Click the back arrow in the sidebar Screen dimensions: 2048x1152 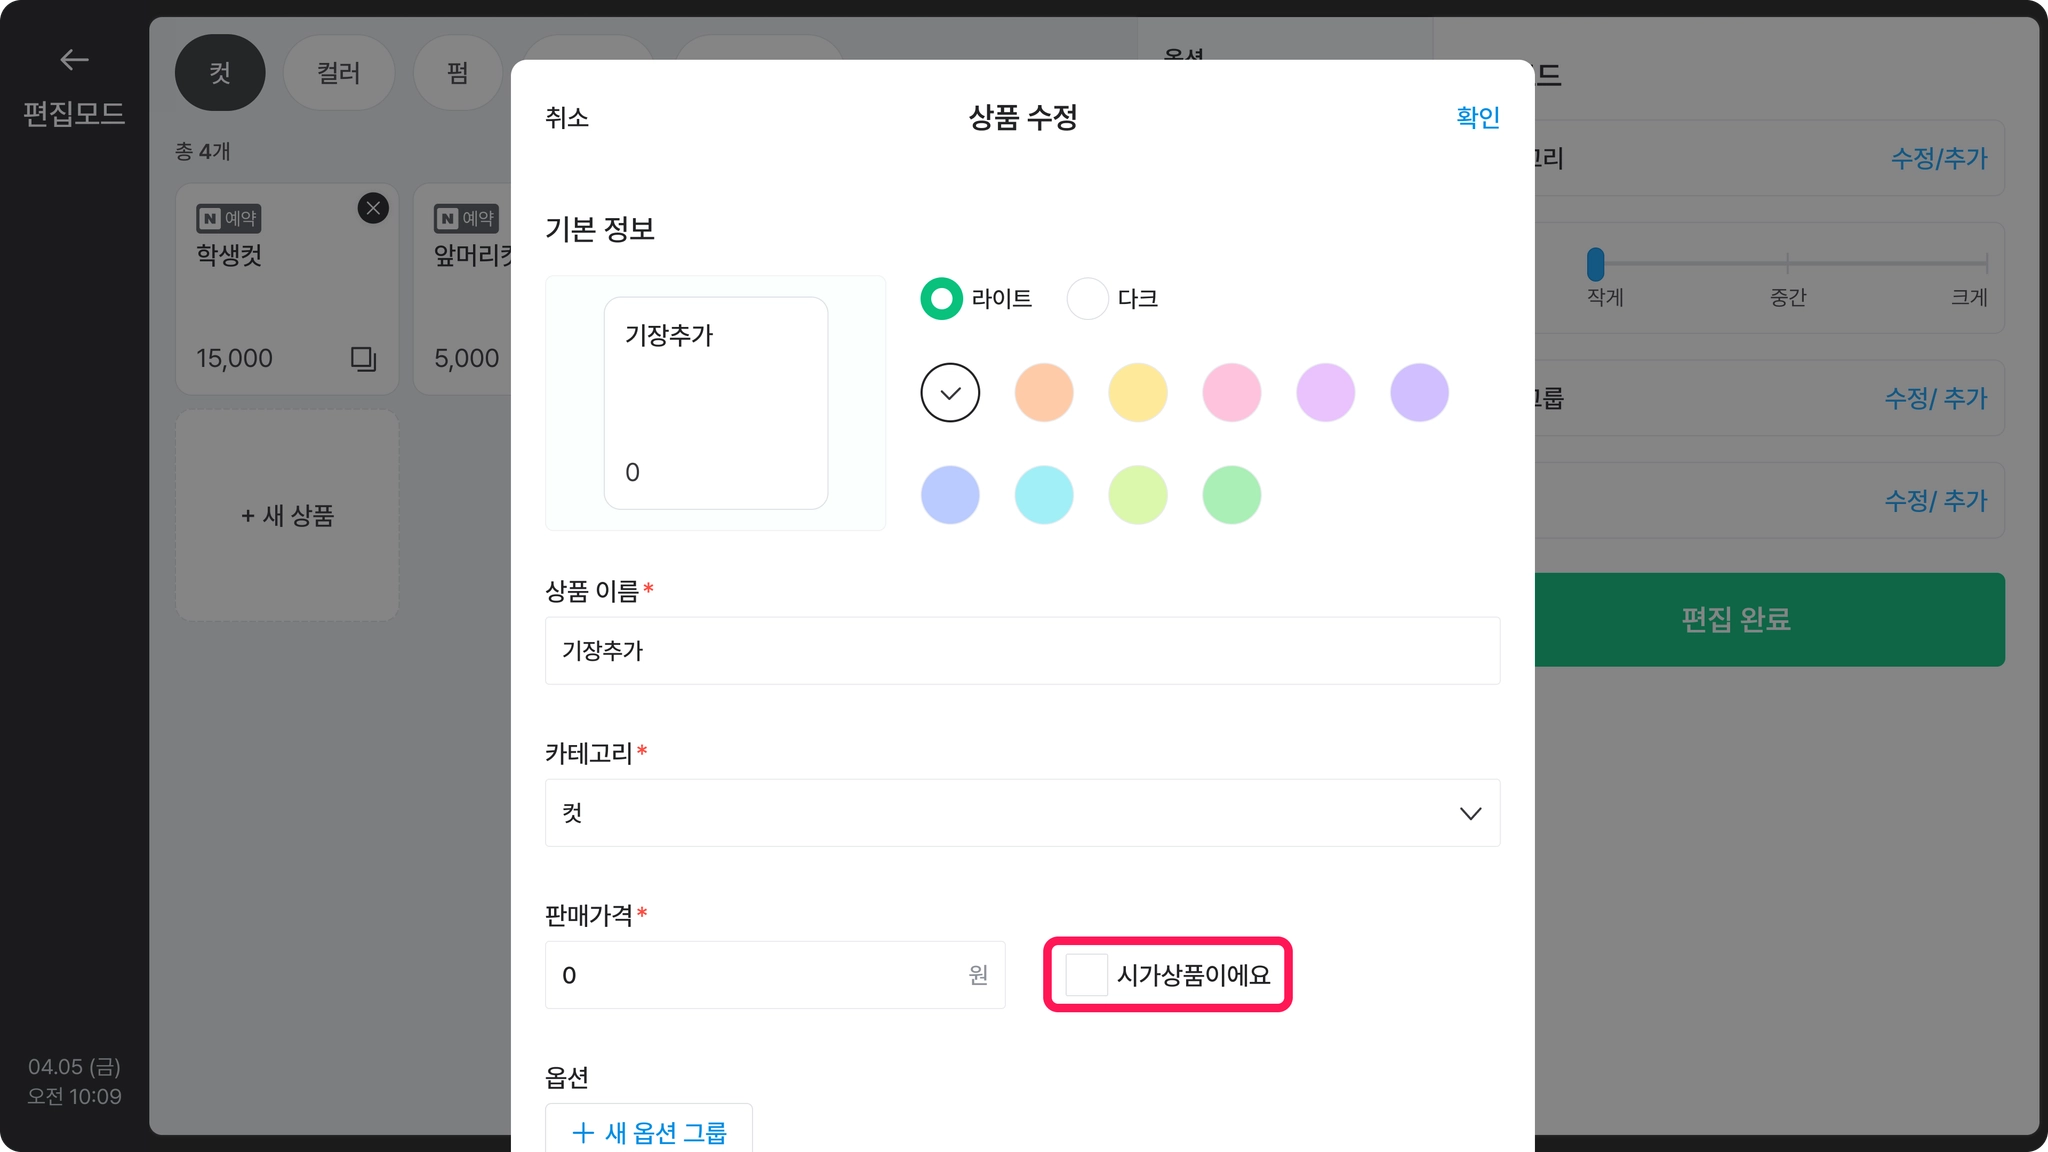click(x=74, y=60)
